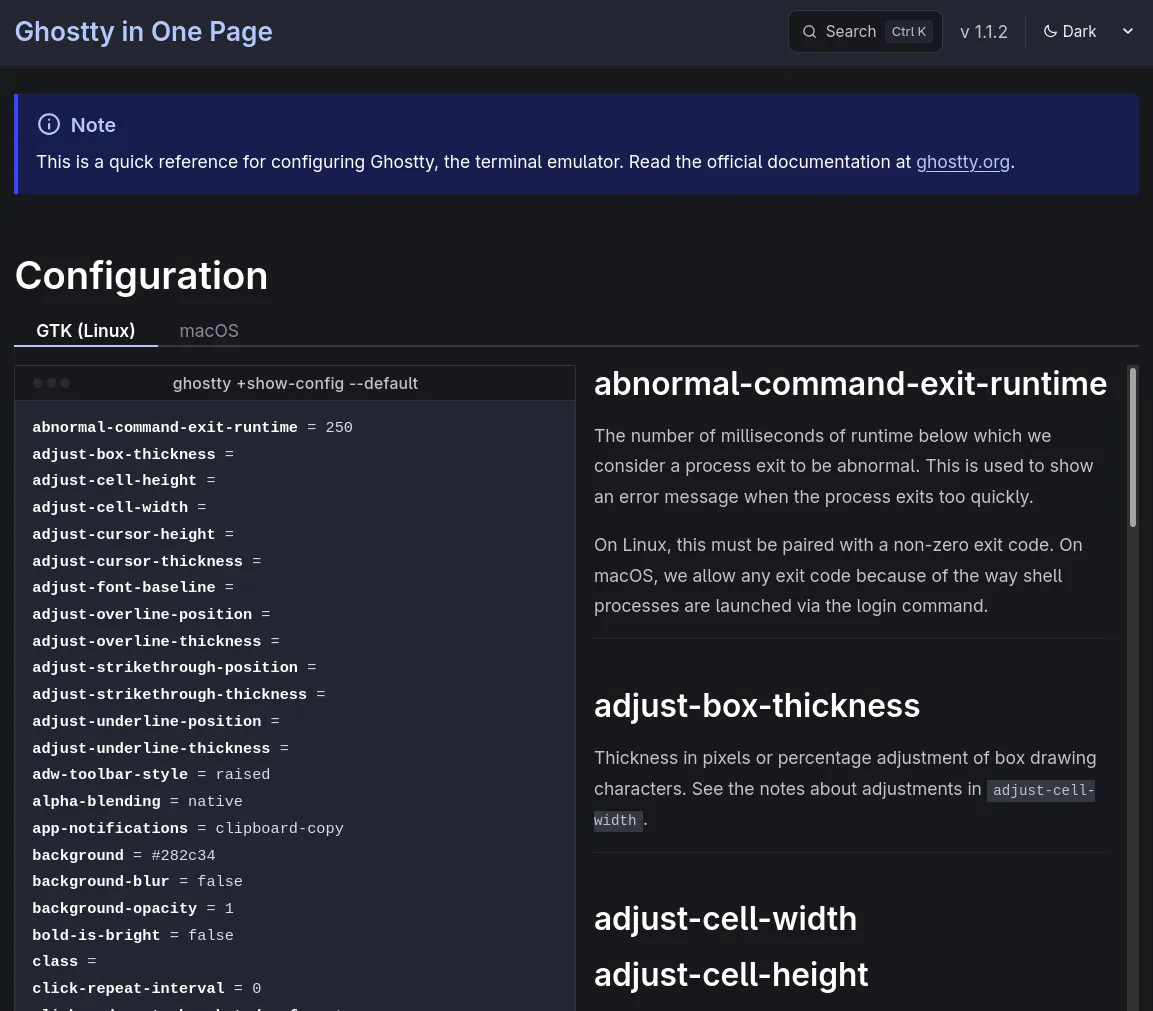The image size is (1153, 1011).
Task: Follow the ghostty.org link
Action: (x=963, y=162)
